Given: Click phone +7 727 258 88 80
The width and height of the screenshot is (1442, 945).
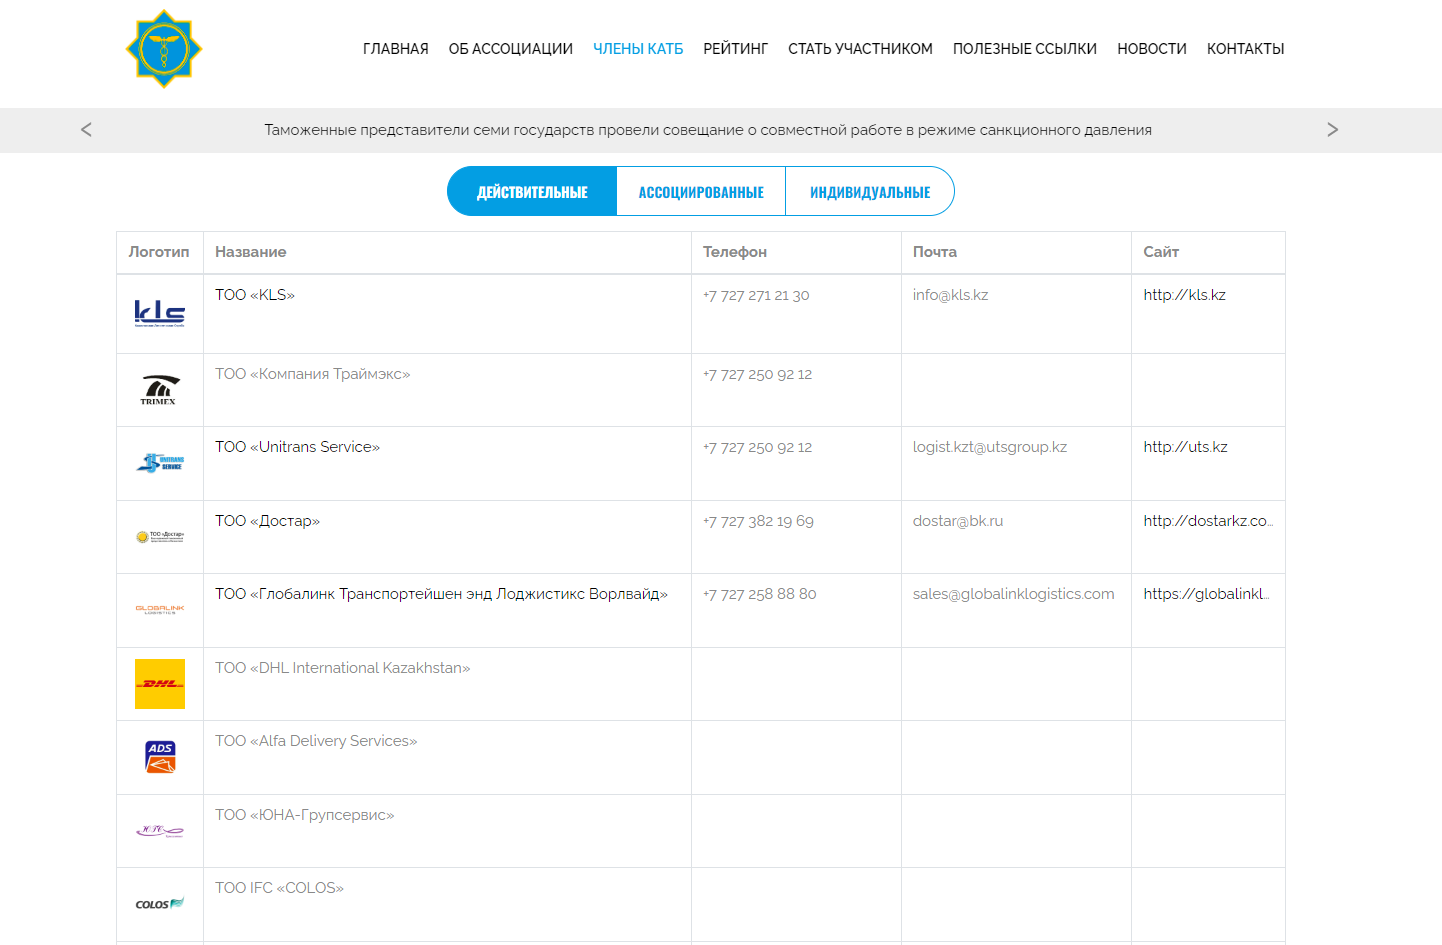Looking at the screenshot, I should click(x=760, y=594).
